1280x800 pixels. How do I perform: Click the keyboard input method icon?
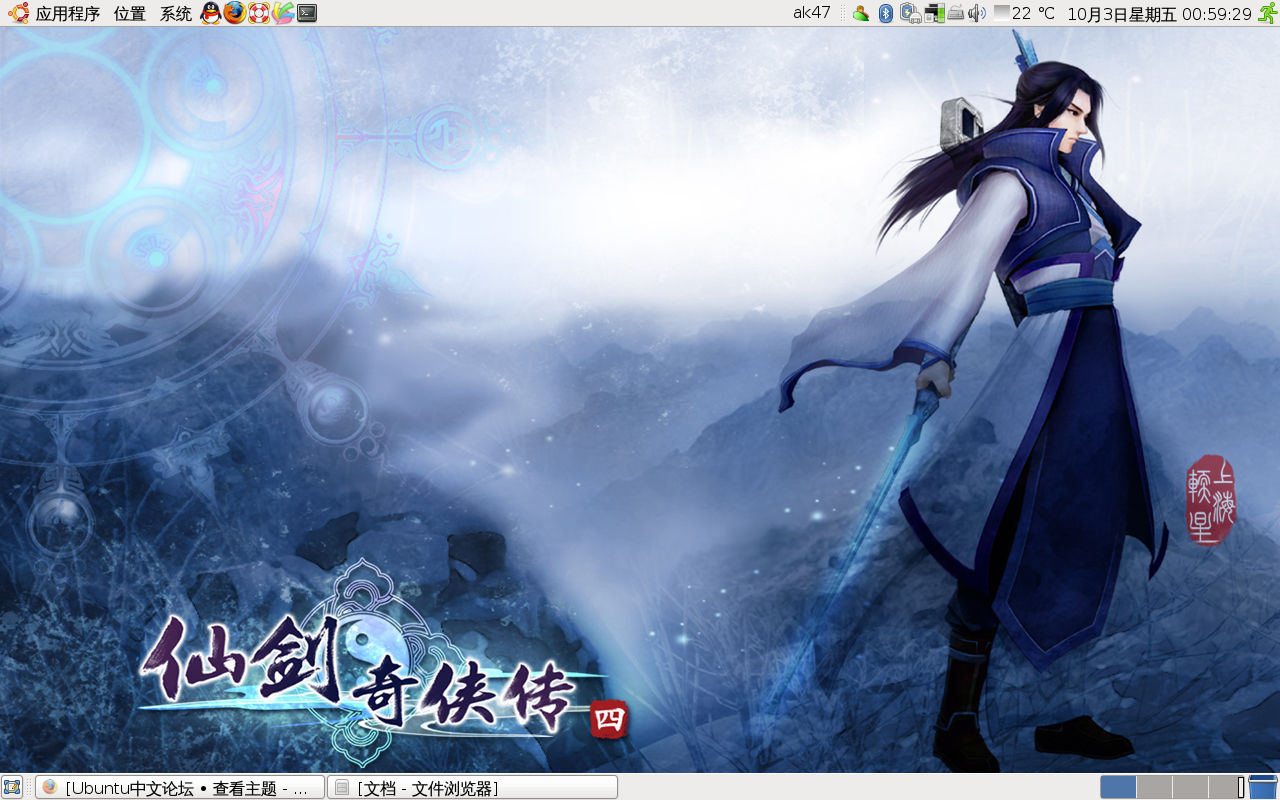(x=956, y=13)
